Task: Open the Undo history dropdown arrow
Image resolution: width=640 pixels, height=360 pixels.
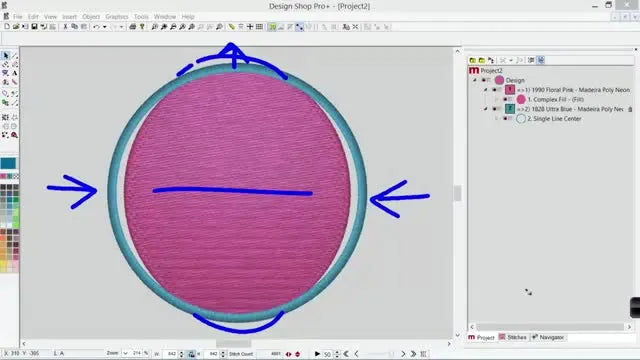Action: click(104, 27)
